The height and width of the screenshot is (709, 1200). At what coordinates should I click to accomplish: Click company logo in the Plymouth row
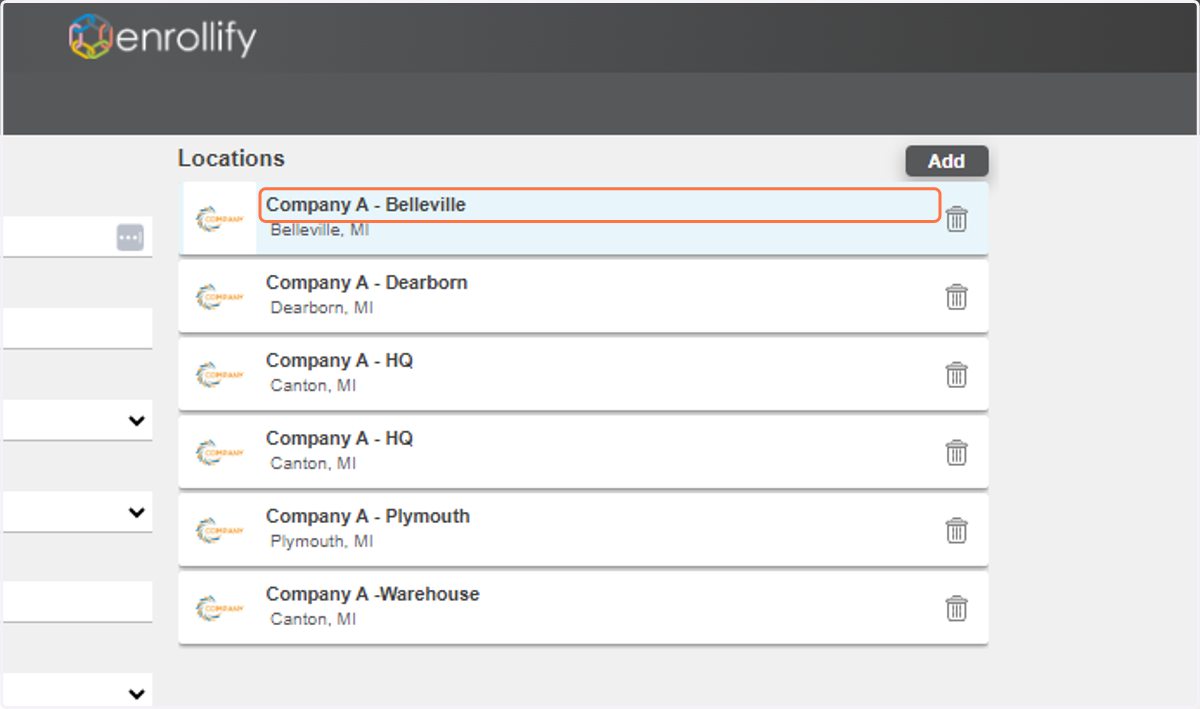tap(219, 531)
